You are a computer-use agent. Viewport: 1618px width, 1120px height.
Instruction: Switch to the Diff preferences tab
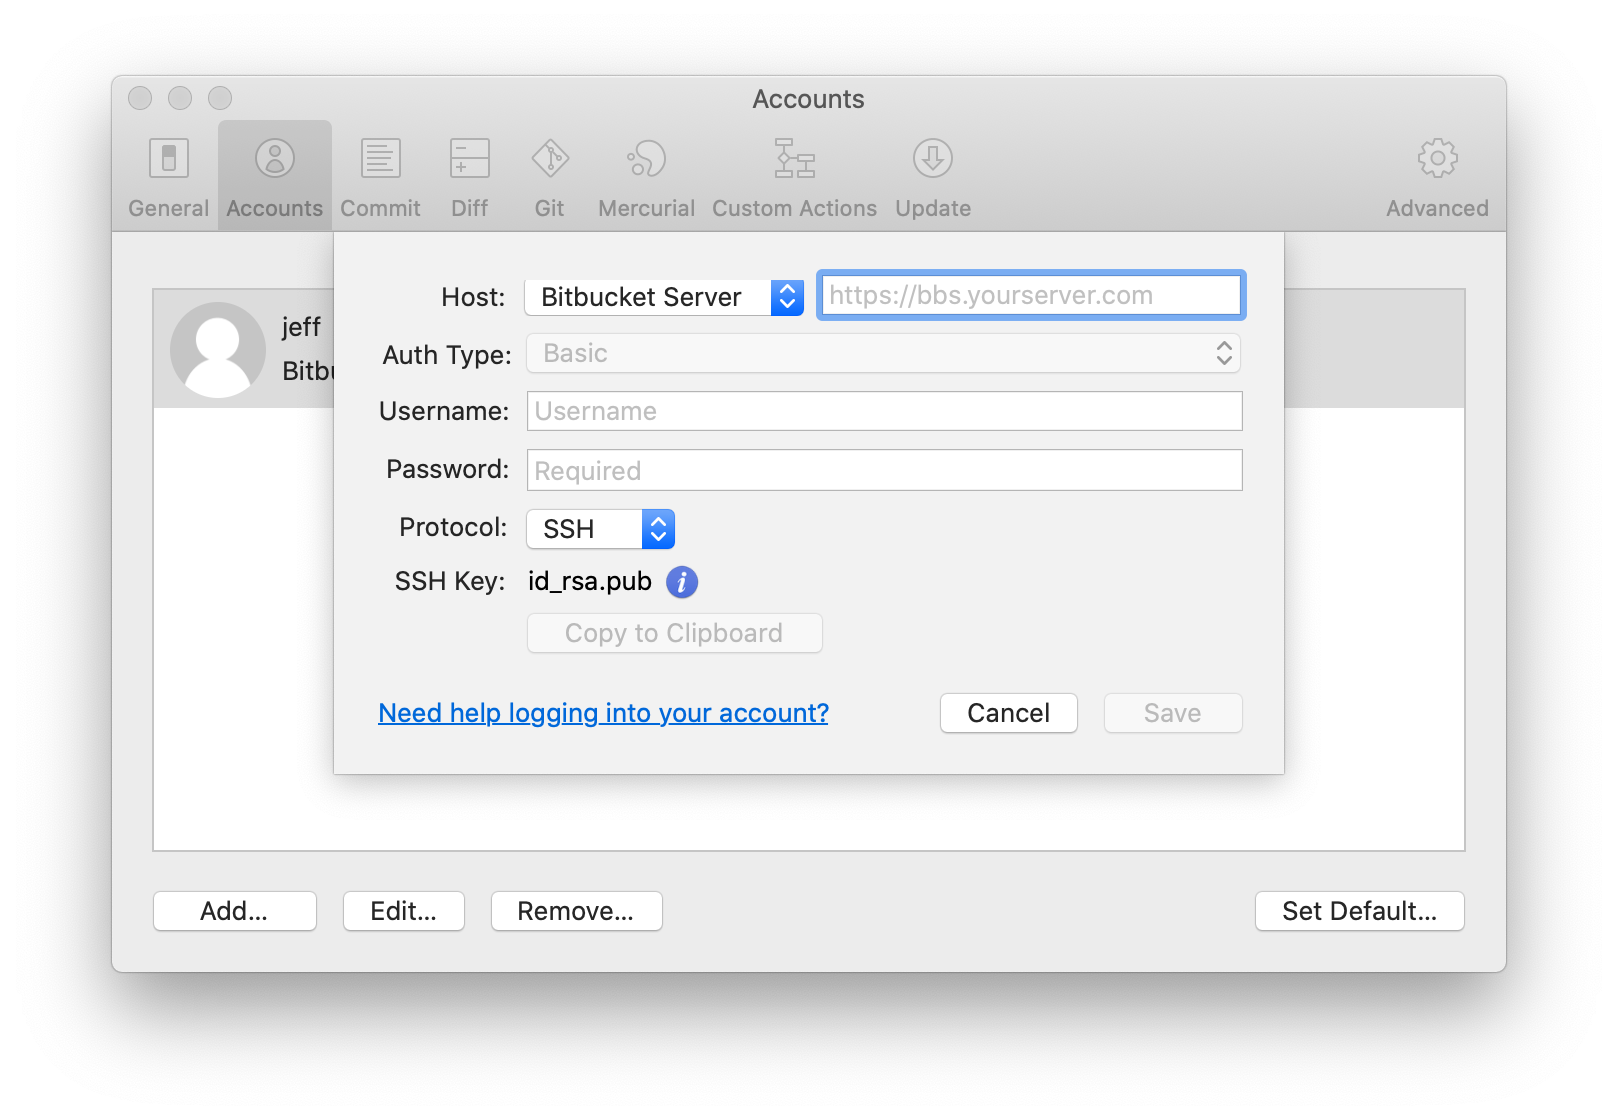(469, 178)
